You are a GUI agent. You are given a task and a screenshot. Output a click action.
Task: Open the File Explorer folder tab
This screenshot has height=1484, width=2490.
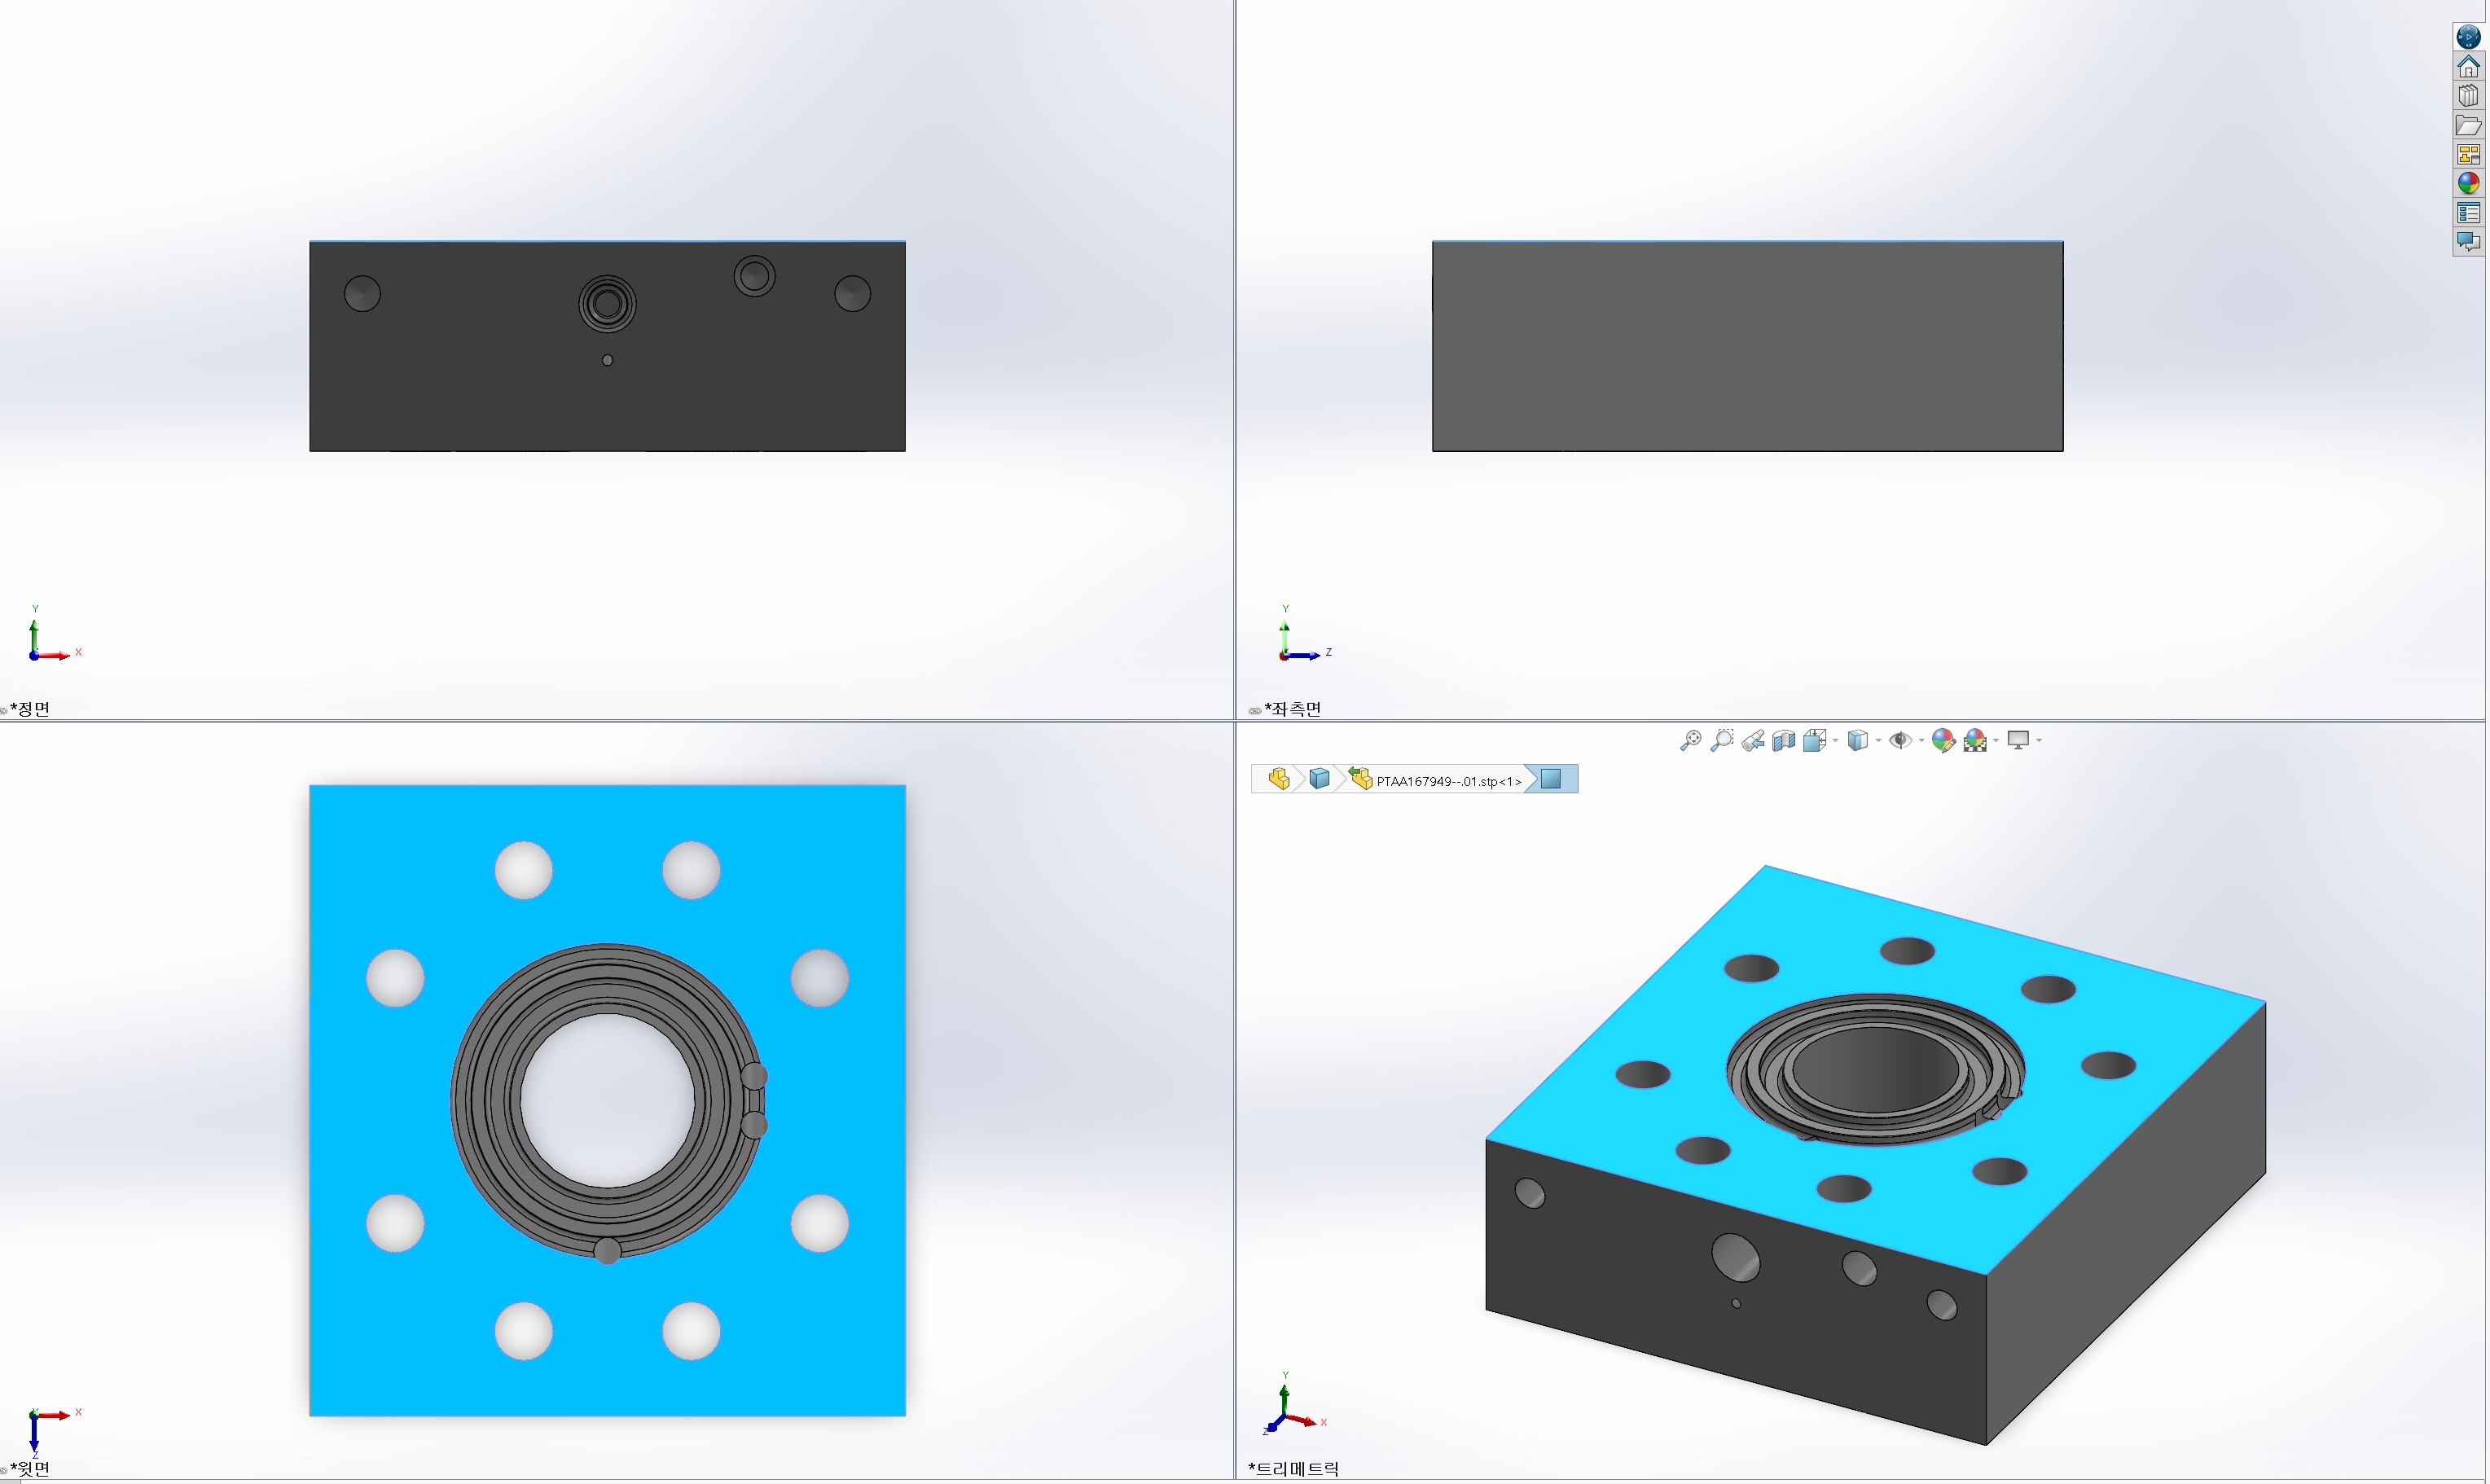pyautogui.click(x=2468, y=125)
